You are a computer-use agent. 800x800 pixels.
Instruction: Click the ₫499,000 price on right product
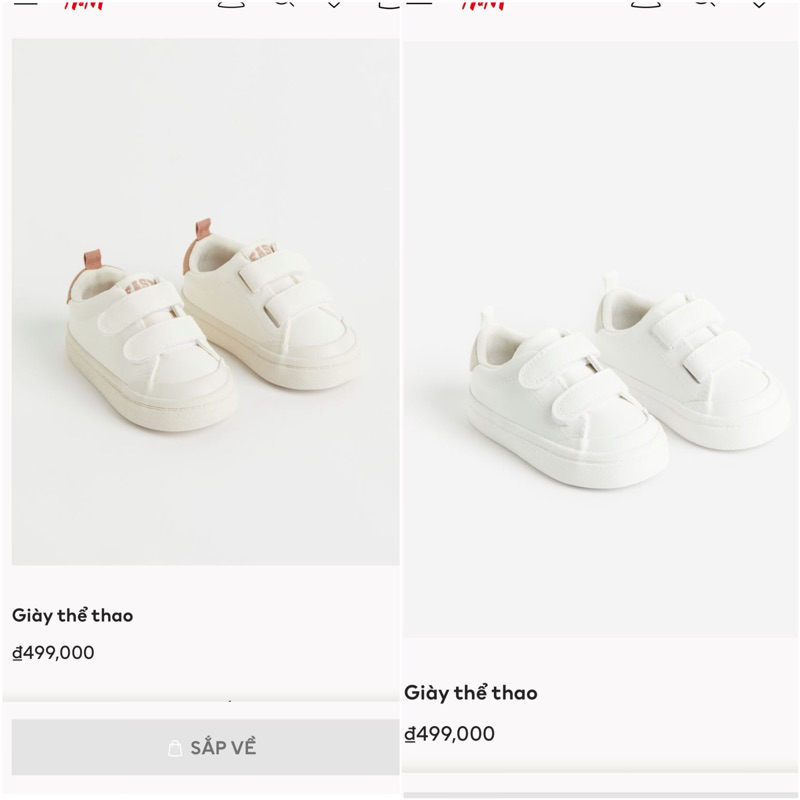coord(449,734)
